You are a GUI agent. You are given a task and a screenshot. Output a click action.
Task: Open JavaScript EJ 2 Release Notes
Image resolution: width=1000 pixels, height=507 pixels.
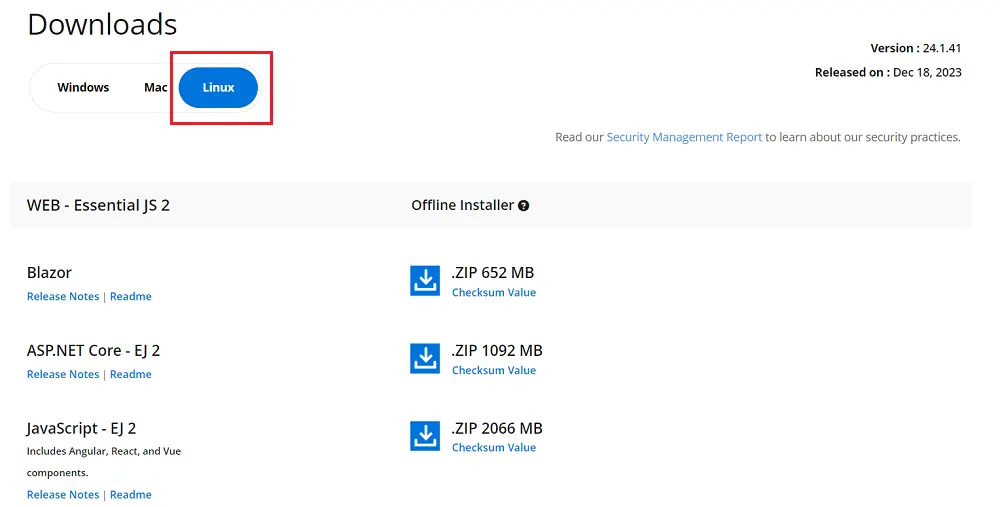63,495
